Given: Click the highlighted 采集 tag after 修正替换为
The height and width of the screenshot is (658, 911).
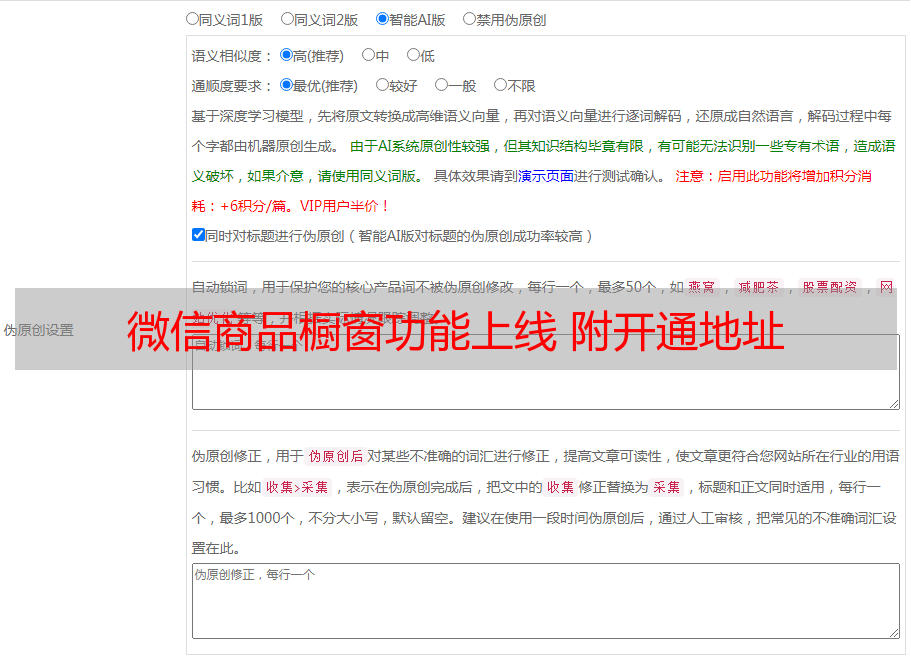Looking at the screenshot, I should click(666, 487).
